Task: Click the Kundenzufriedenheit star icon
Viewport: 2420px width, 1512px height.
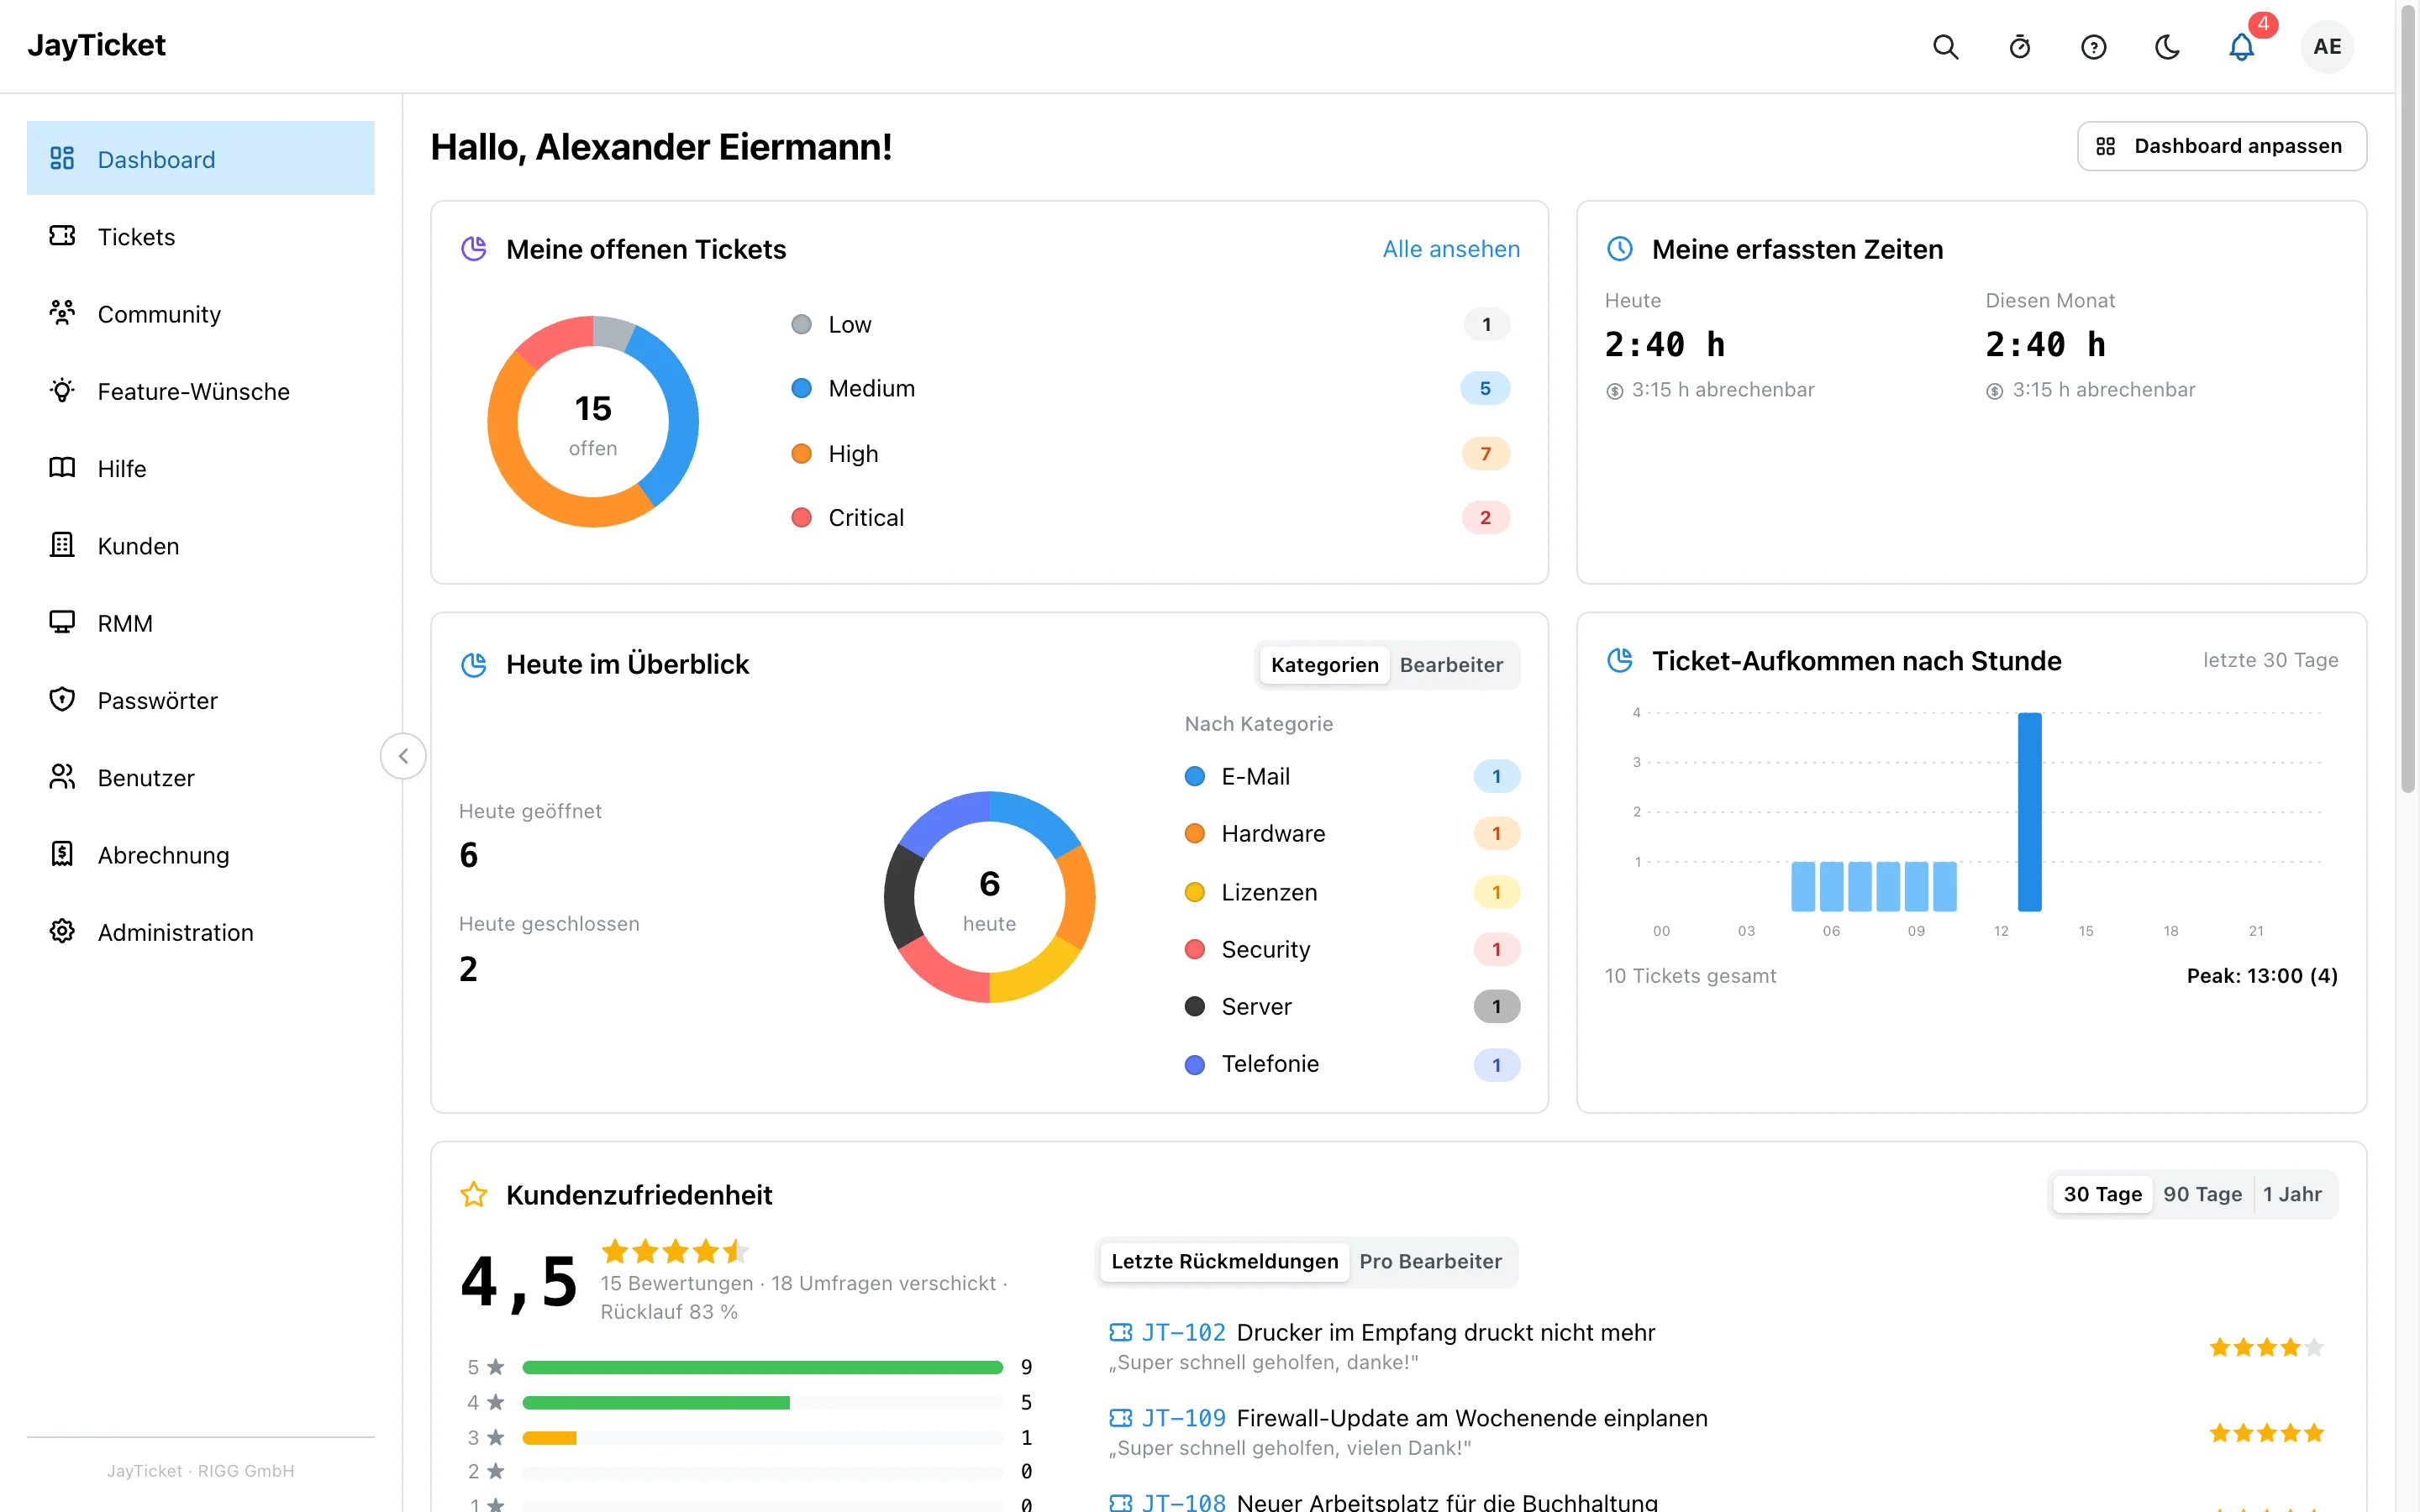Action: (474, 1194)
